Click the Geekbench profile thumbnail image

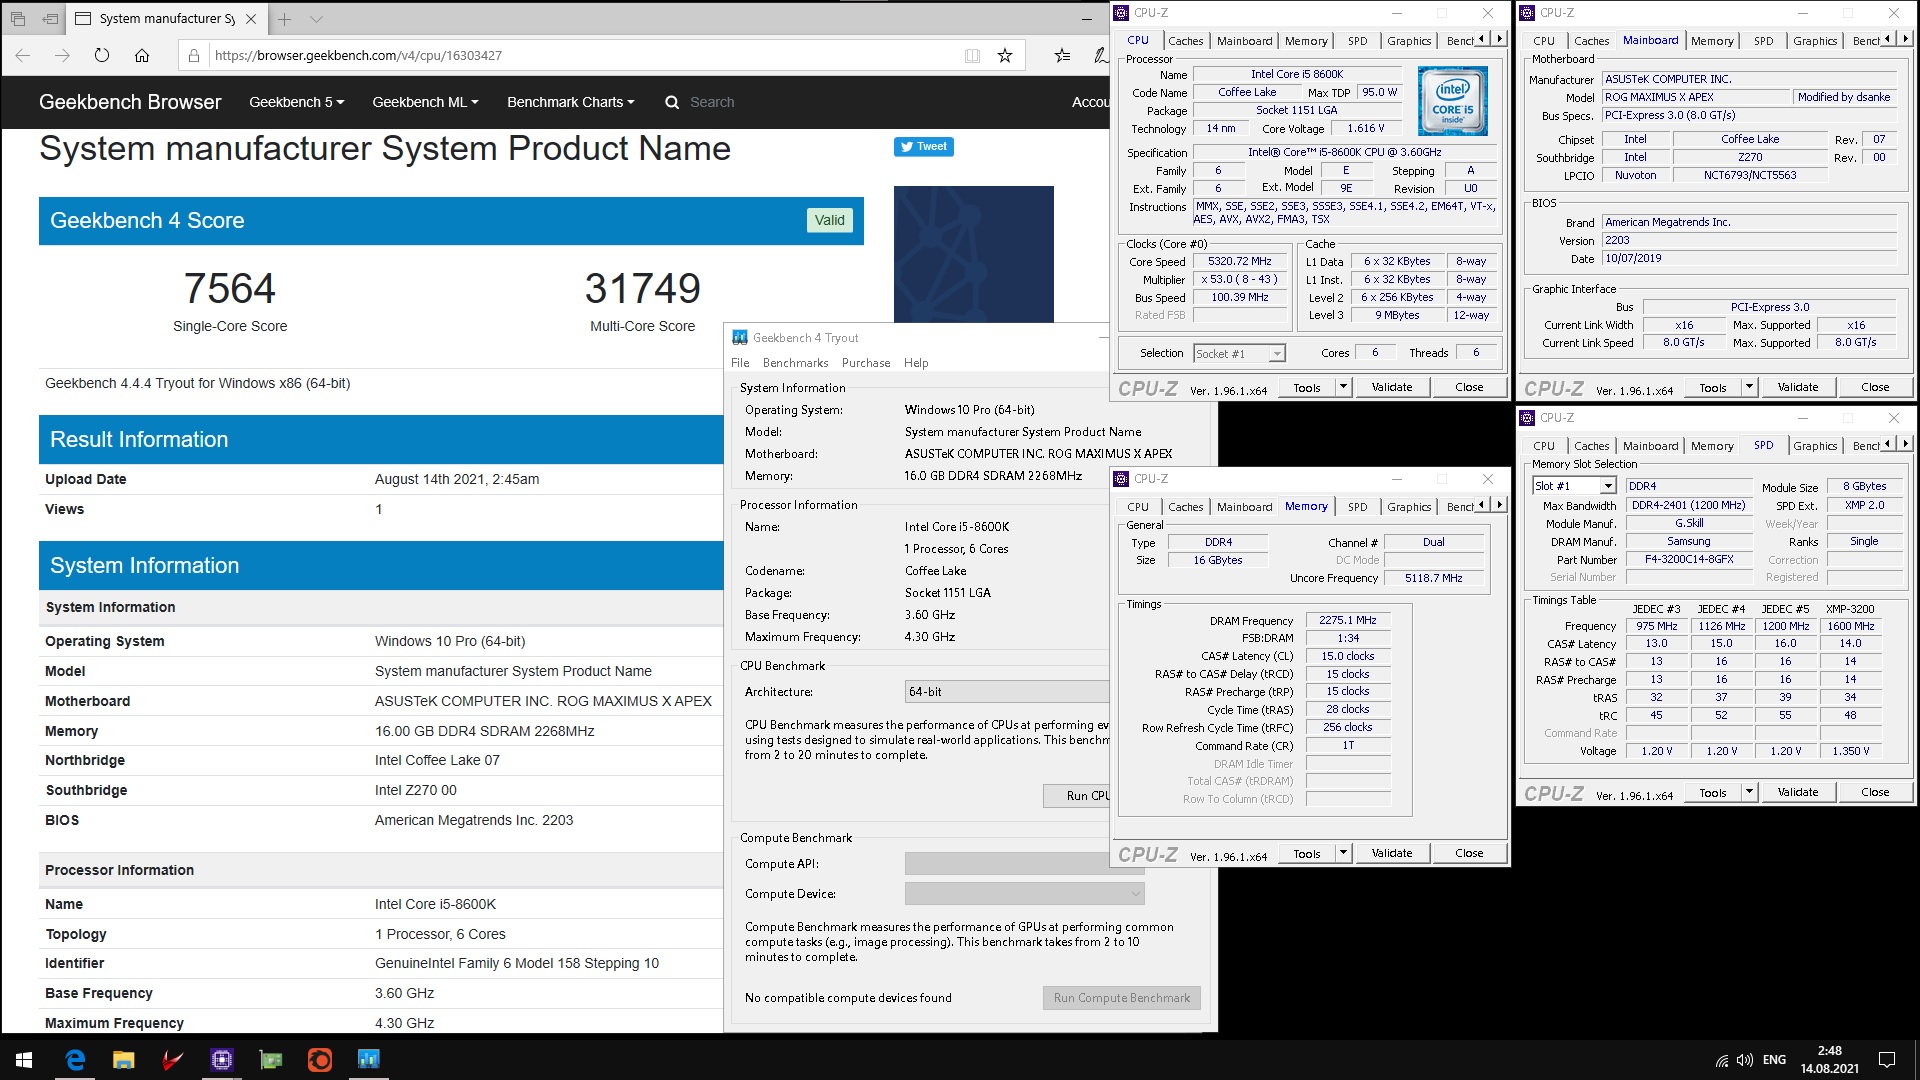point(973,254)
